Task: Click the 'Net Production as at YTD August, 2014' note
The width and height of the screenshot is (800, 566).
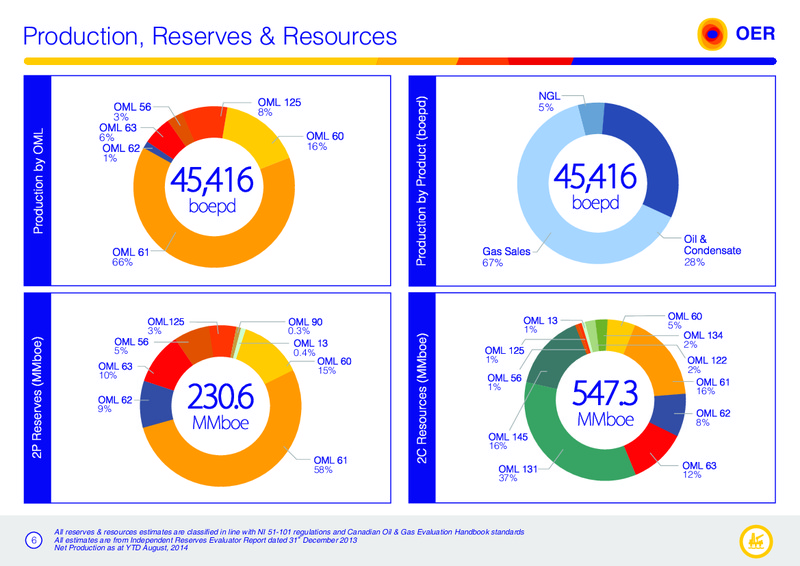Action: tap(121, 548)
